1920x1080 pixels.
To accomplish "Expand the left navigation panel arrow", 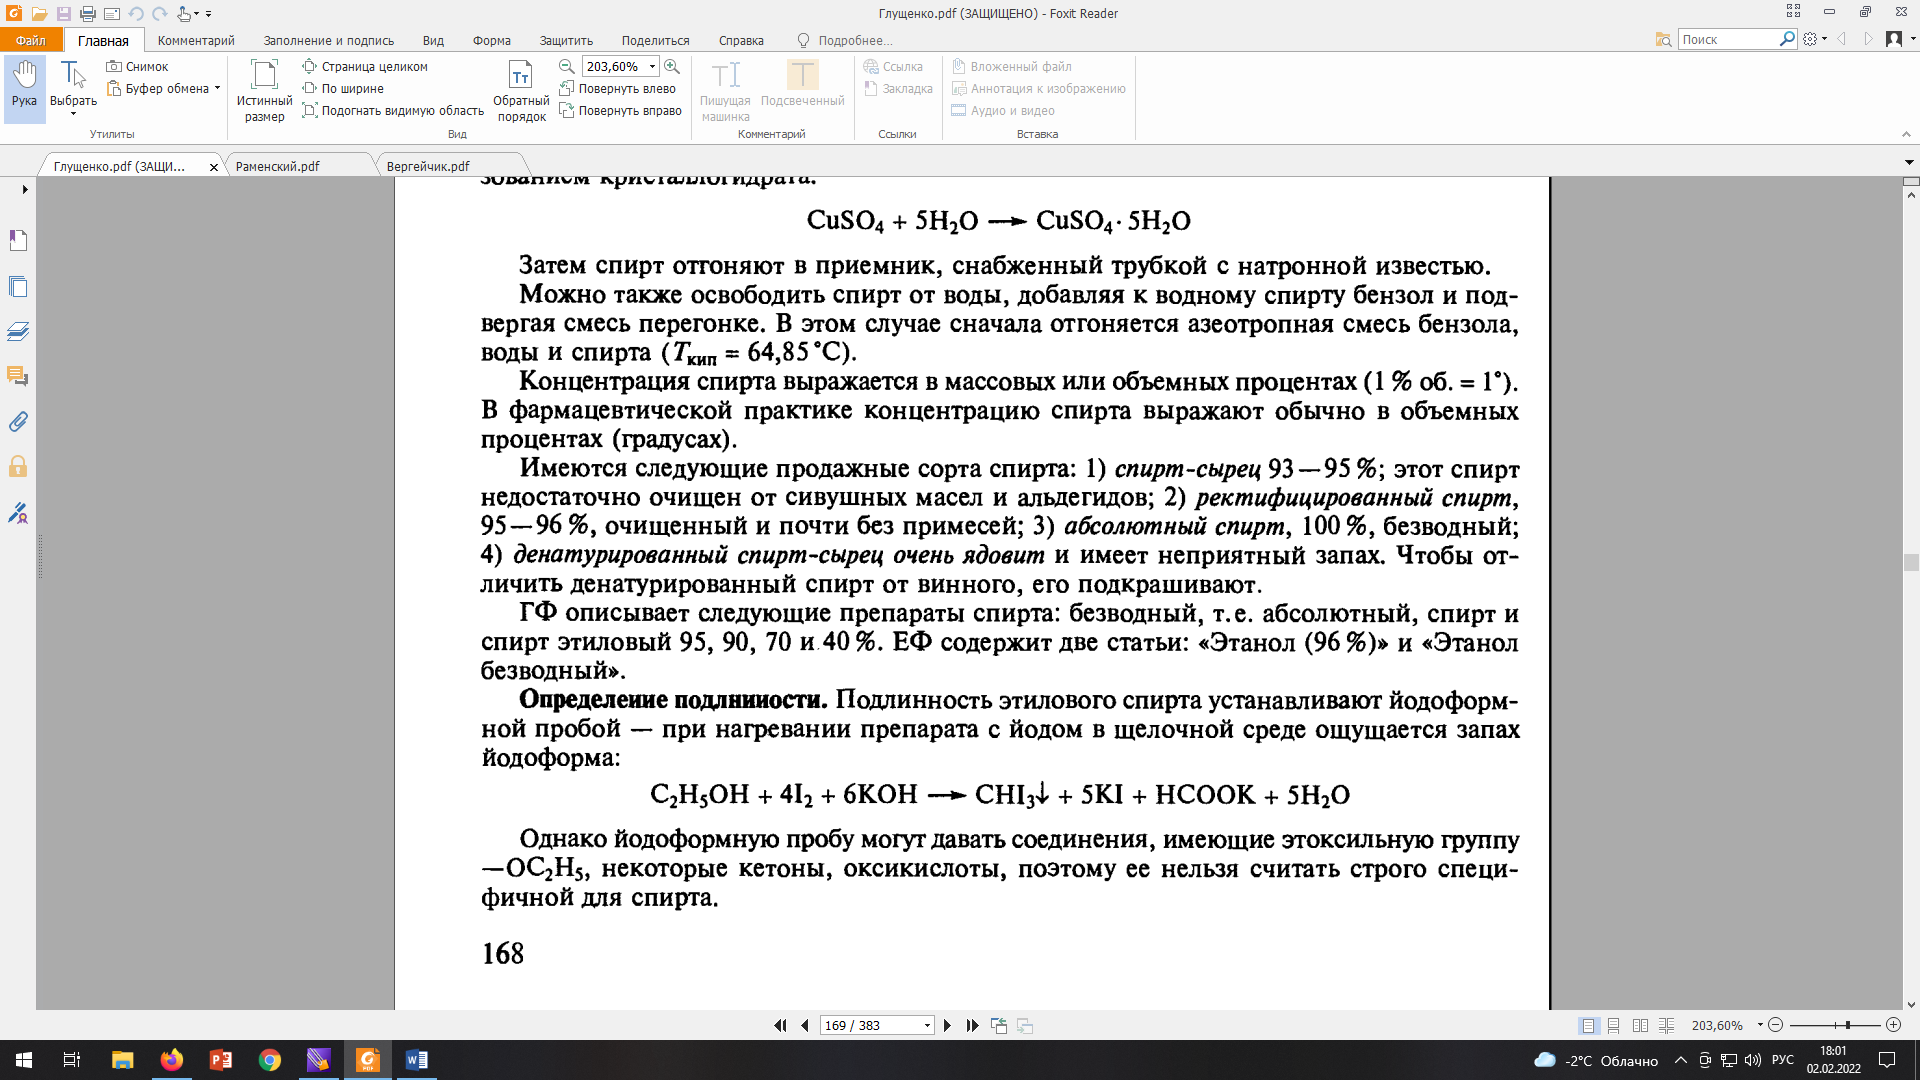I will click(24, 189).
